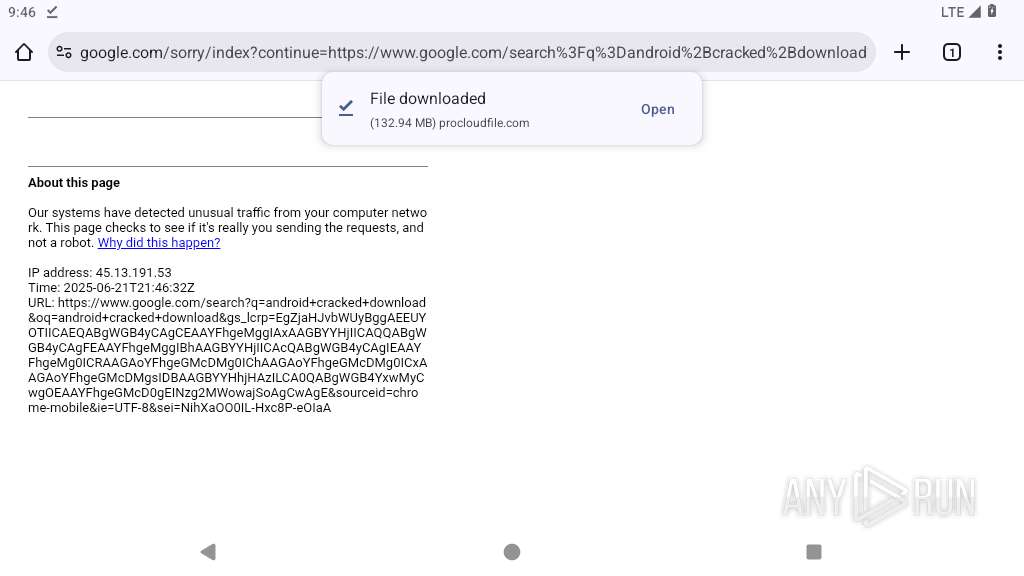
Task: Tap the 'IP address: 45.13.191.53' line
Action: (x=100, y=272)
